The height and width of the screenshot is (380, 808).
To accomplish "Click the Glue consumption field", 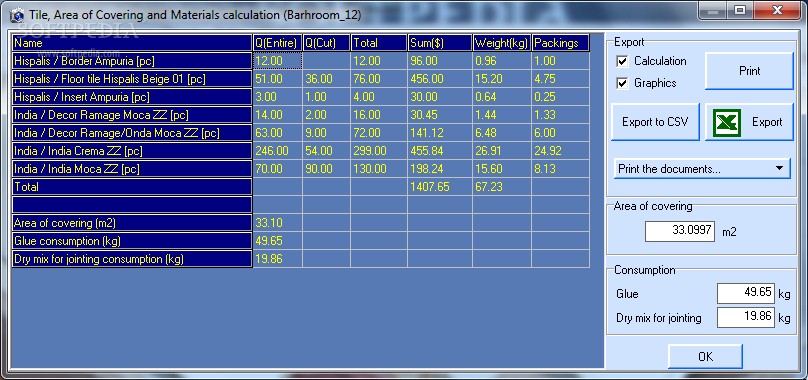I will click(x=746, y=293).
